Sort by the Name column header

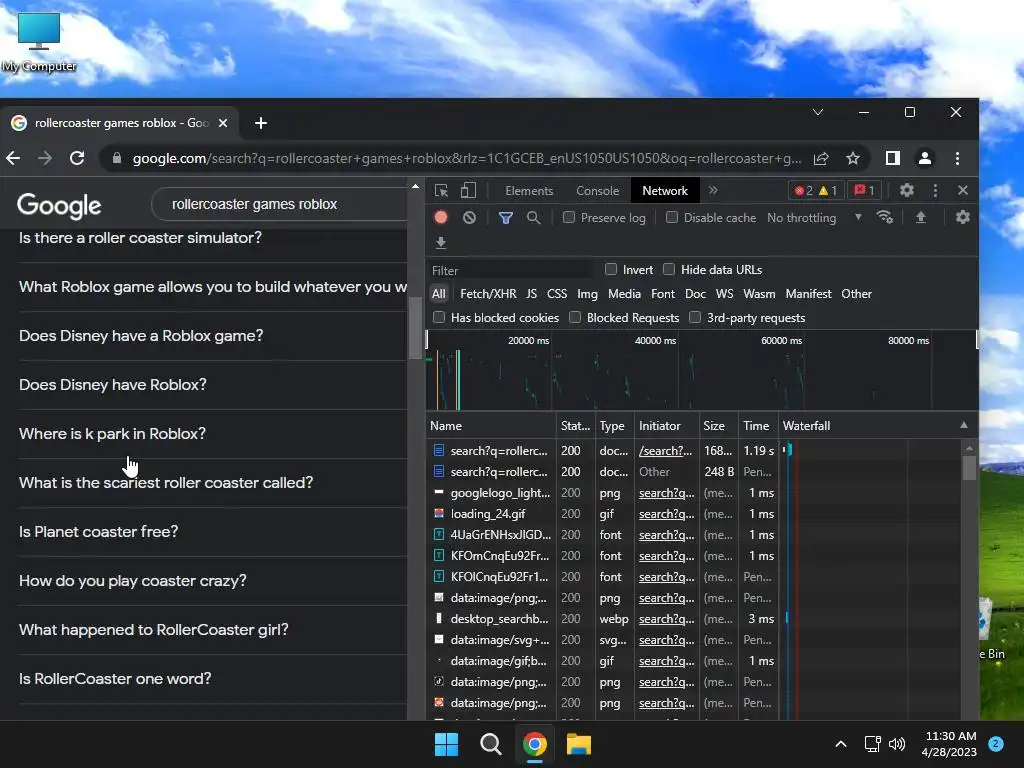491,426
